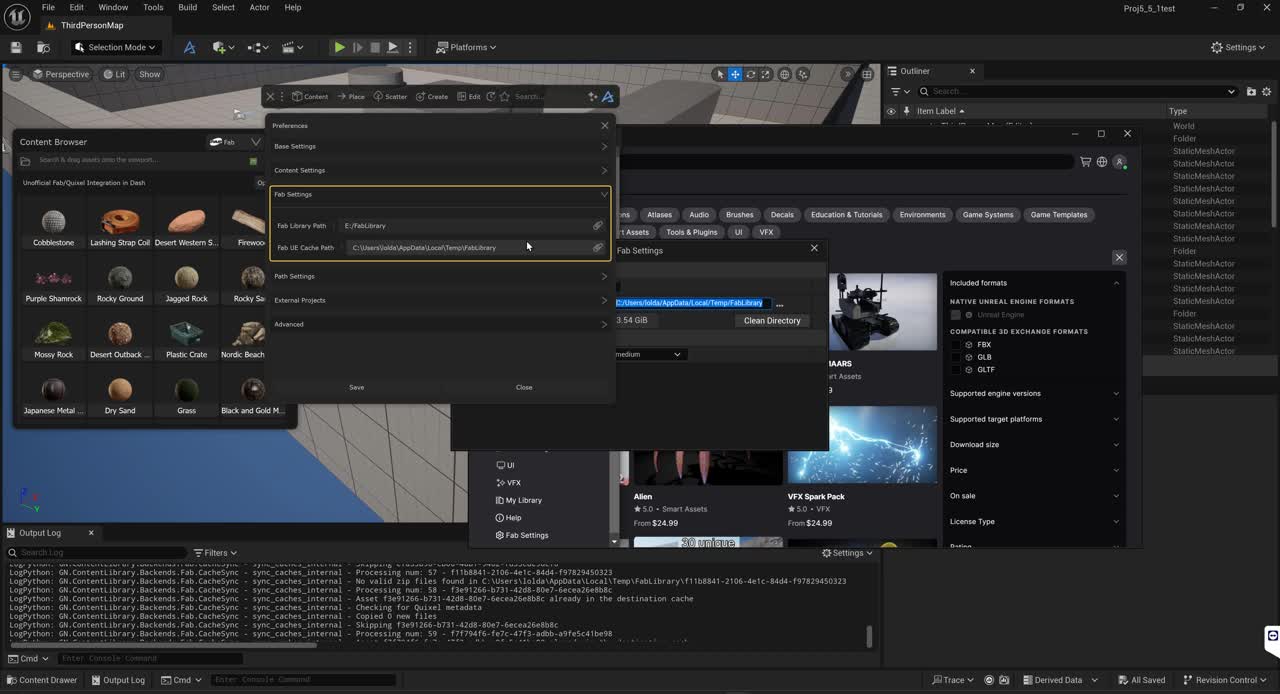Image resolution: width=1280 pixels, height=694 pixels.
Task: Open the Actor menu
Action: click(x=259, y=7)
